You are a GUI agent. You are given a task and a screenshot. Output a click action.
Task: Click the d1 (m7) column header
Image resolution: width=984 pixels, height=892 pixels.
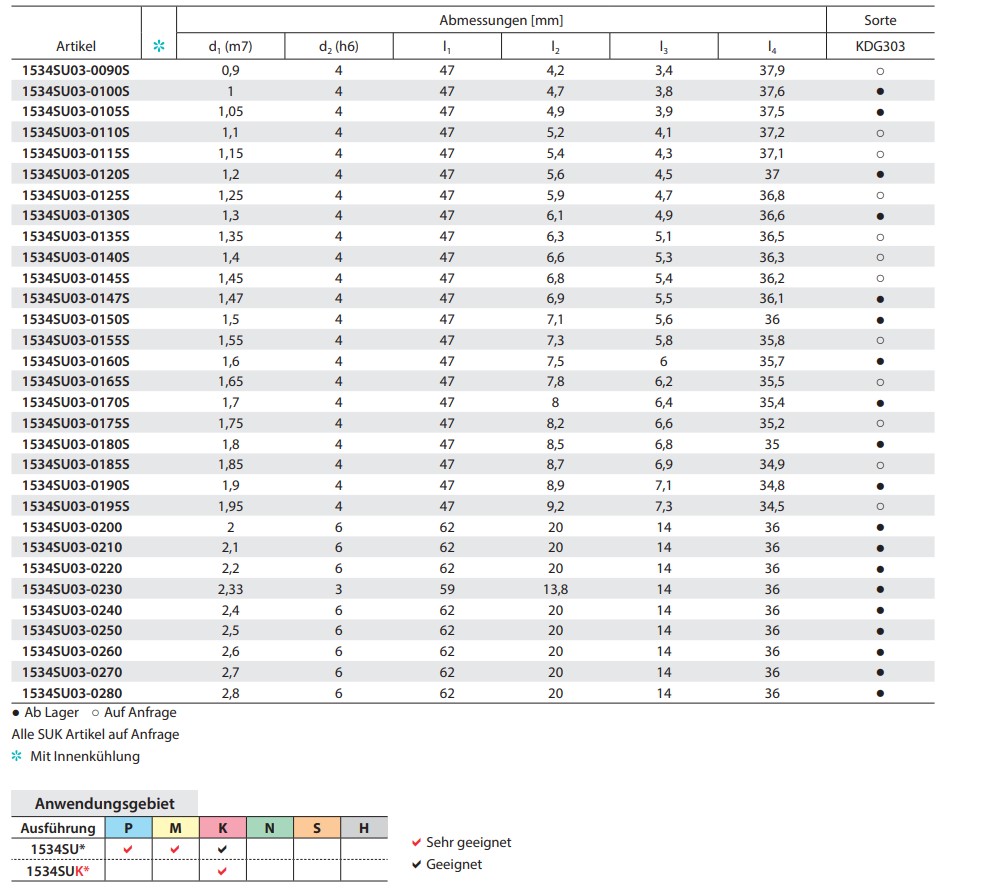coord(230,46)
